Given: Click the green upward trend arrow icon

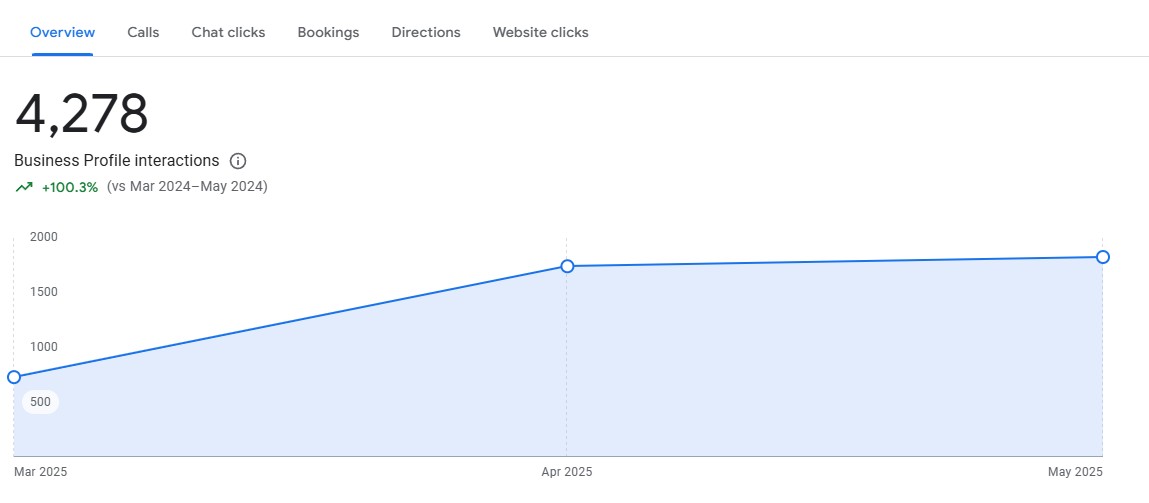Looking at the screenshot, I should click(24, 187).
